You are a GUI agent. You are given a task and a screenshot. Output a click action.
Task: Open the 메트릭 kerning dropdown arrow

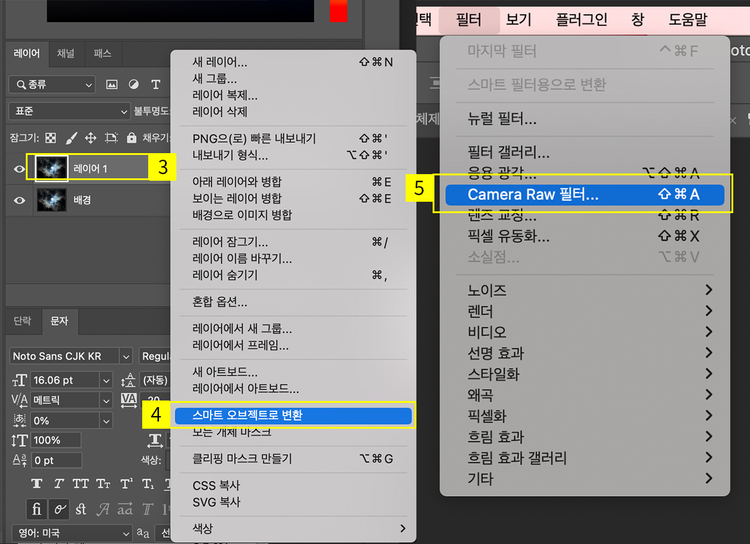[x=106, y=400]
